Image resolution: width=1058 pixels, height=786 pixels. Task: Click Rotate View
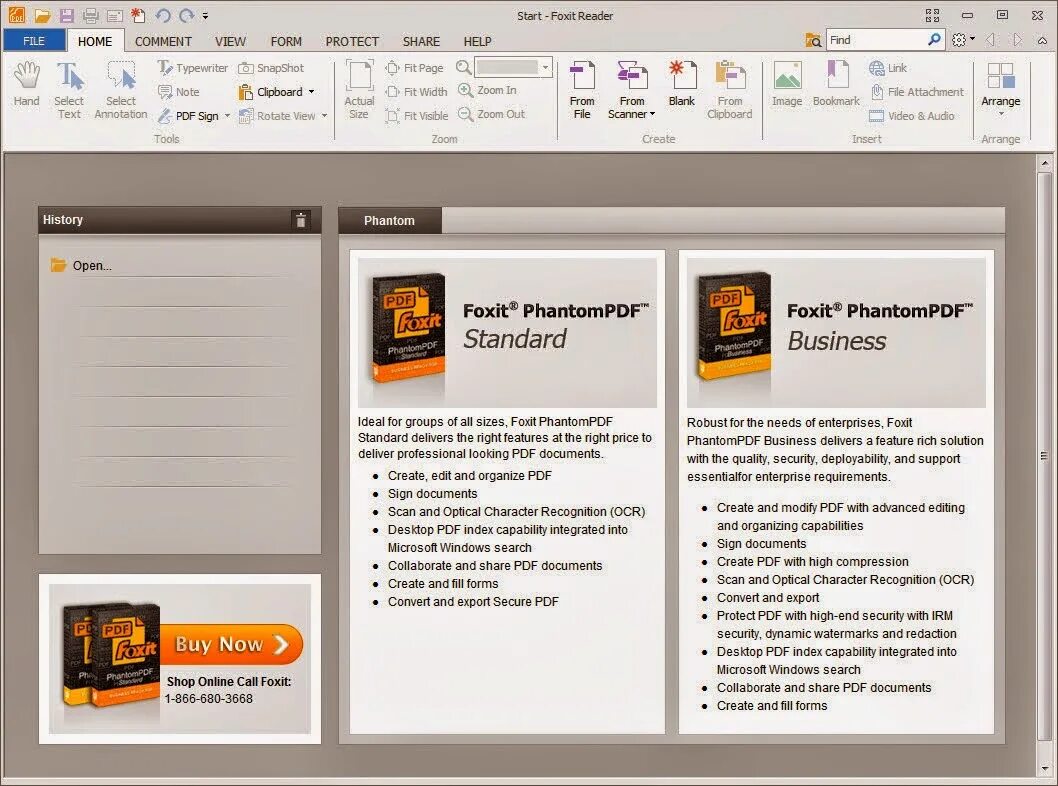(277, 115)
